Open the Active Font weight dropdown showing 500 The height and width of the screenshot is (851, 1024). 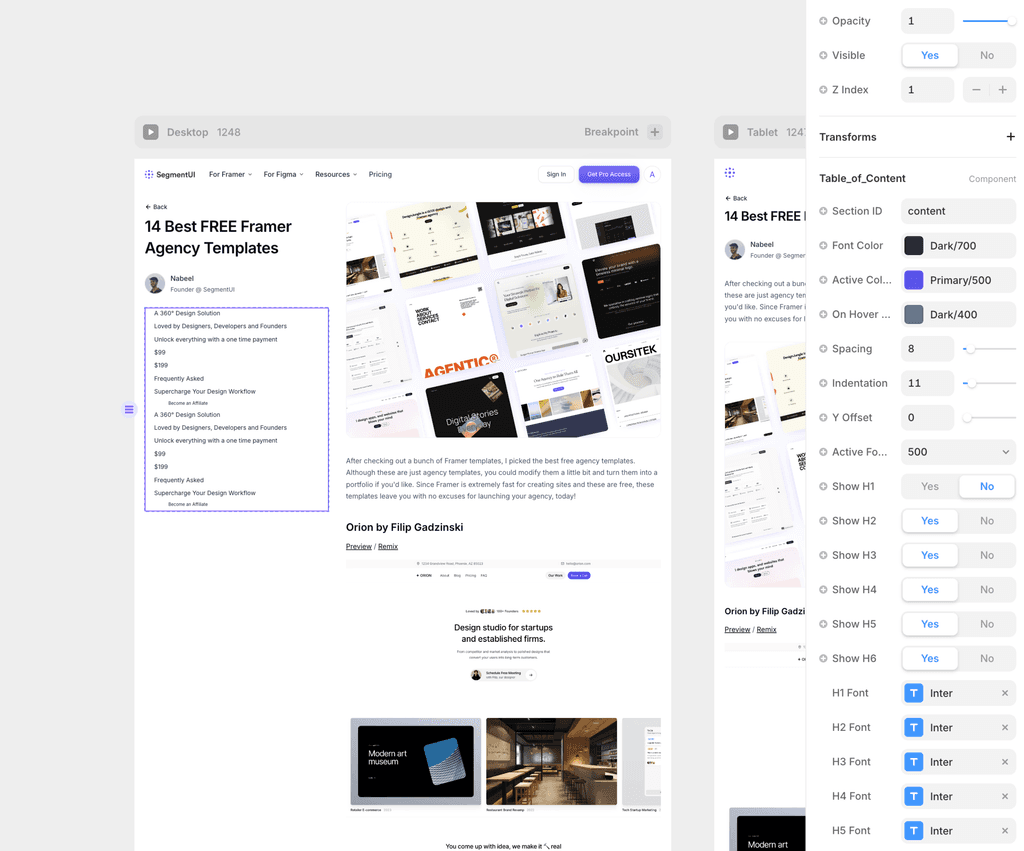pyautogui.click(x=957, y=451)
